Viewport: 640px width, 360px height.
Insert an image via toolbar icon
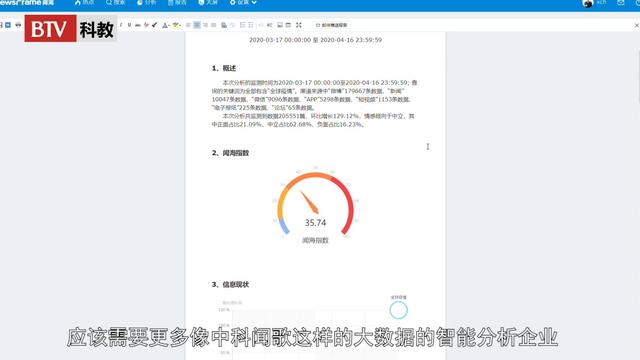(280, 25)
